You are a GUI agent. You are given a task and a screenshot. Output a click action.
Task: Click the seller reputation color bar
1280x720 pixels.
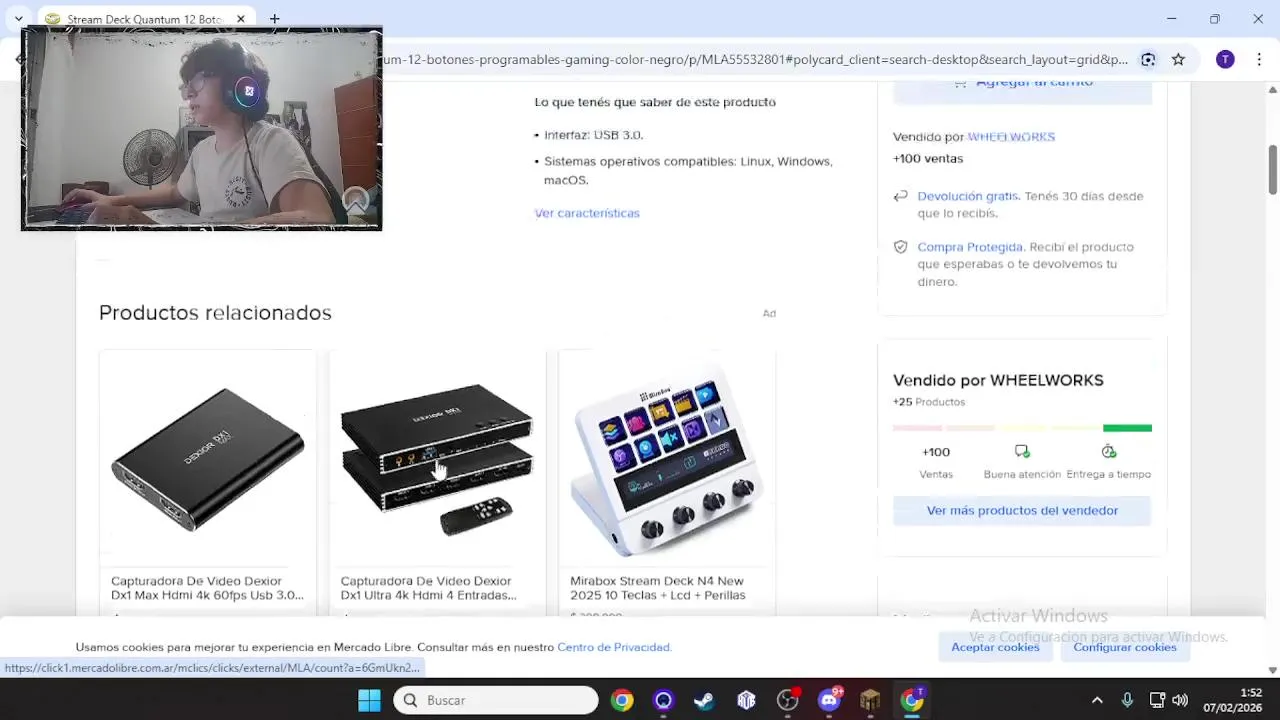pyautogui.click(x=1022, y=428)
